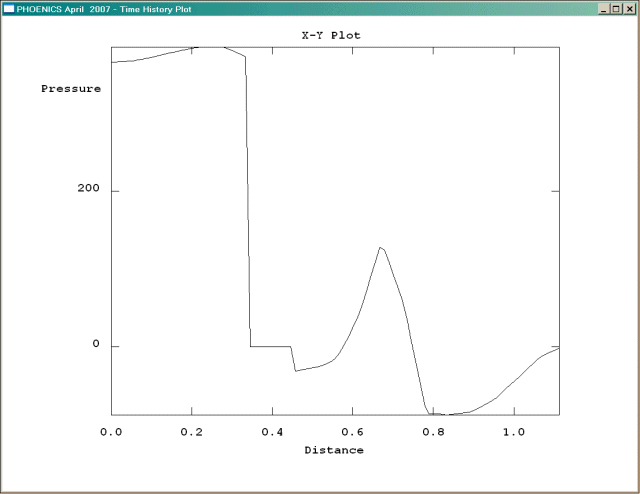This screenshot has height=494, width=640.
Task: Click the 0.4 x-axis tick label
Action: [272, 432]
